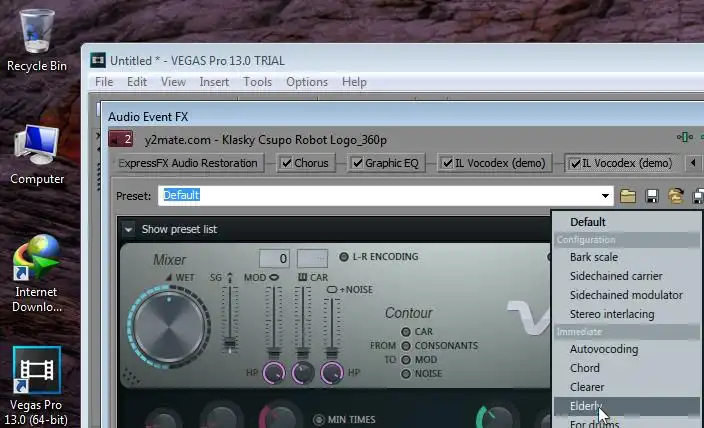This screenshot has height=428, width=704.
Task: Click the empty field next to 0
Action: pyautogui.click(x=312, y=259)
